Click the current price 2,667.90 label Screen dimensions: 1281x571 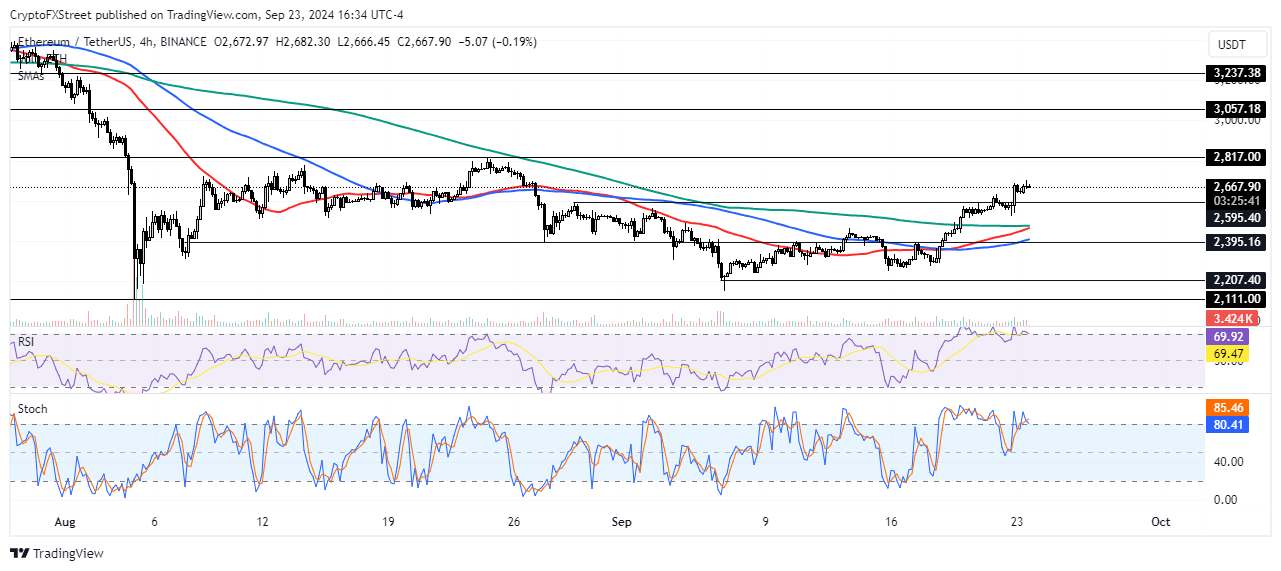click(x=1237, y=186)
